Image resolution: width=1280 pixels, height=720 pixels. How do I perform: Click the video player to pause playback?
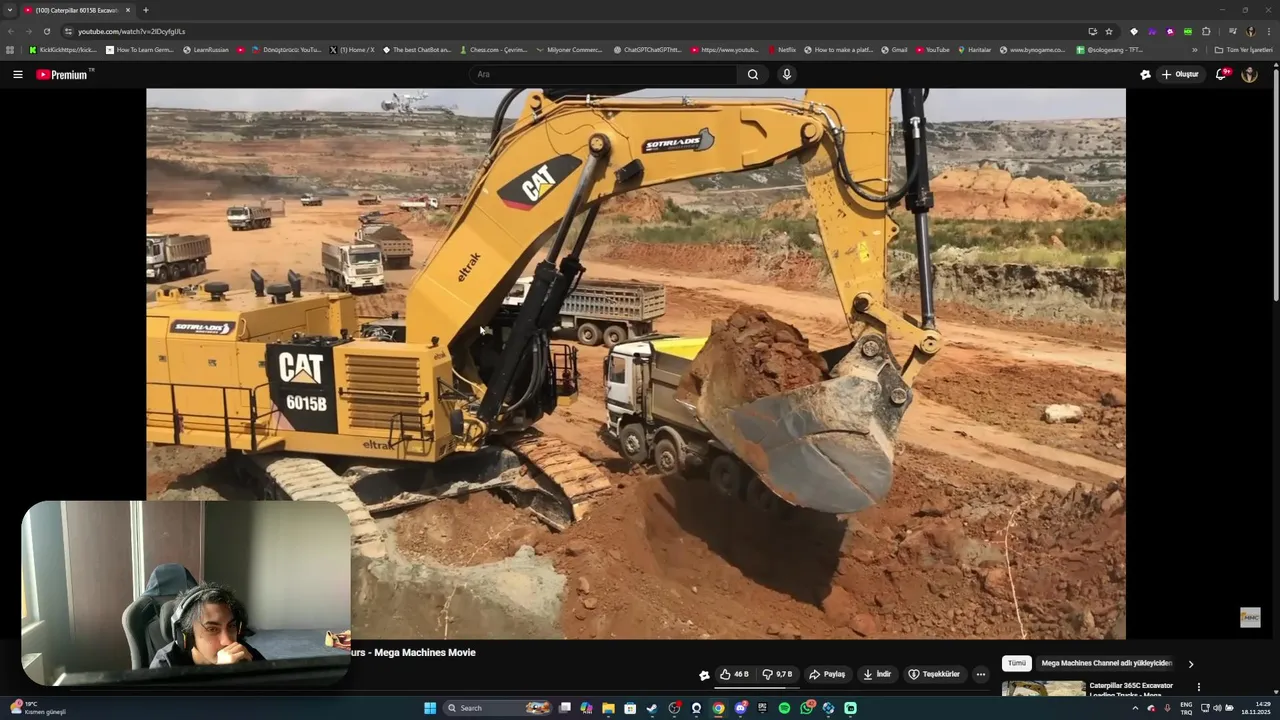click(x=636, y=363)
